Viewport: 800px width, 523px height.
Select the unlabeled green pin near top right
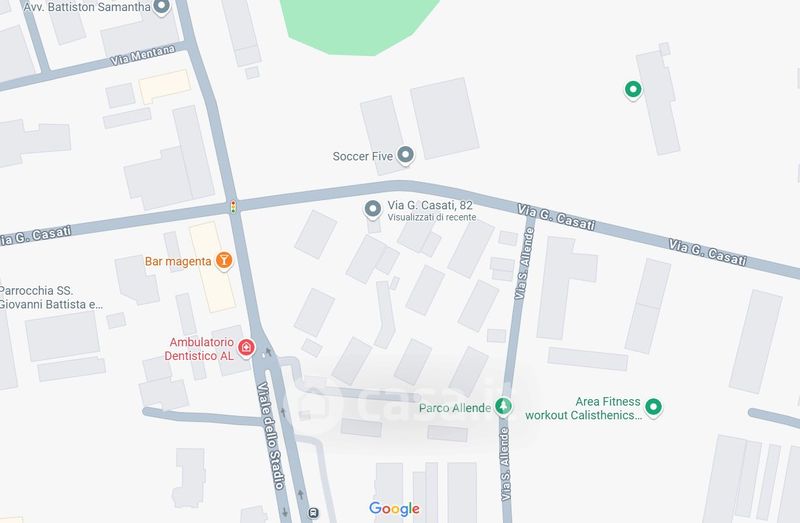(x=633, y=90)
